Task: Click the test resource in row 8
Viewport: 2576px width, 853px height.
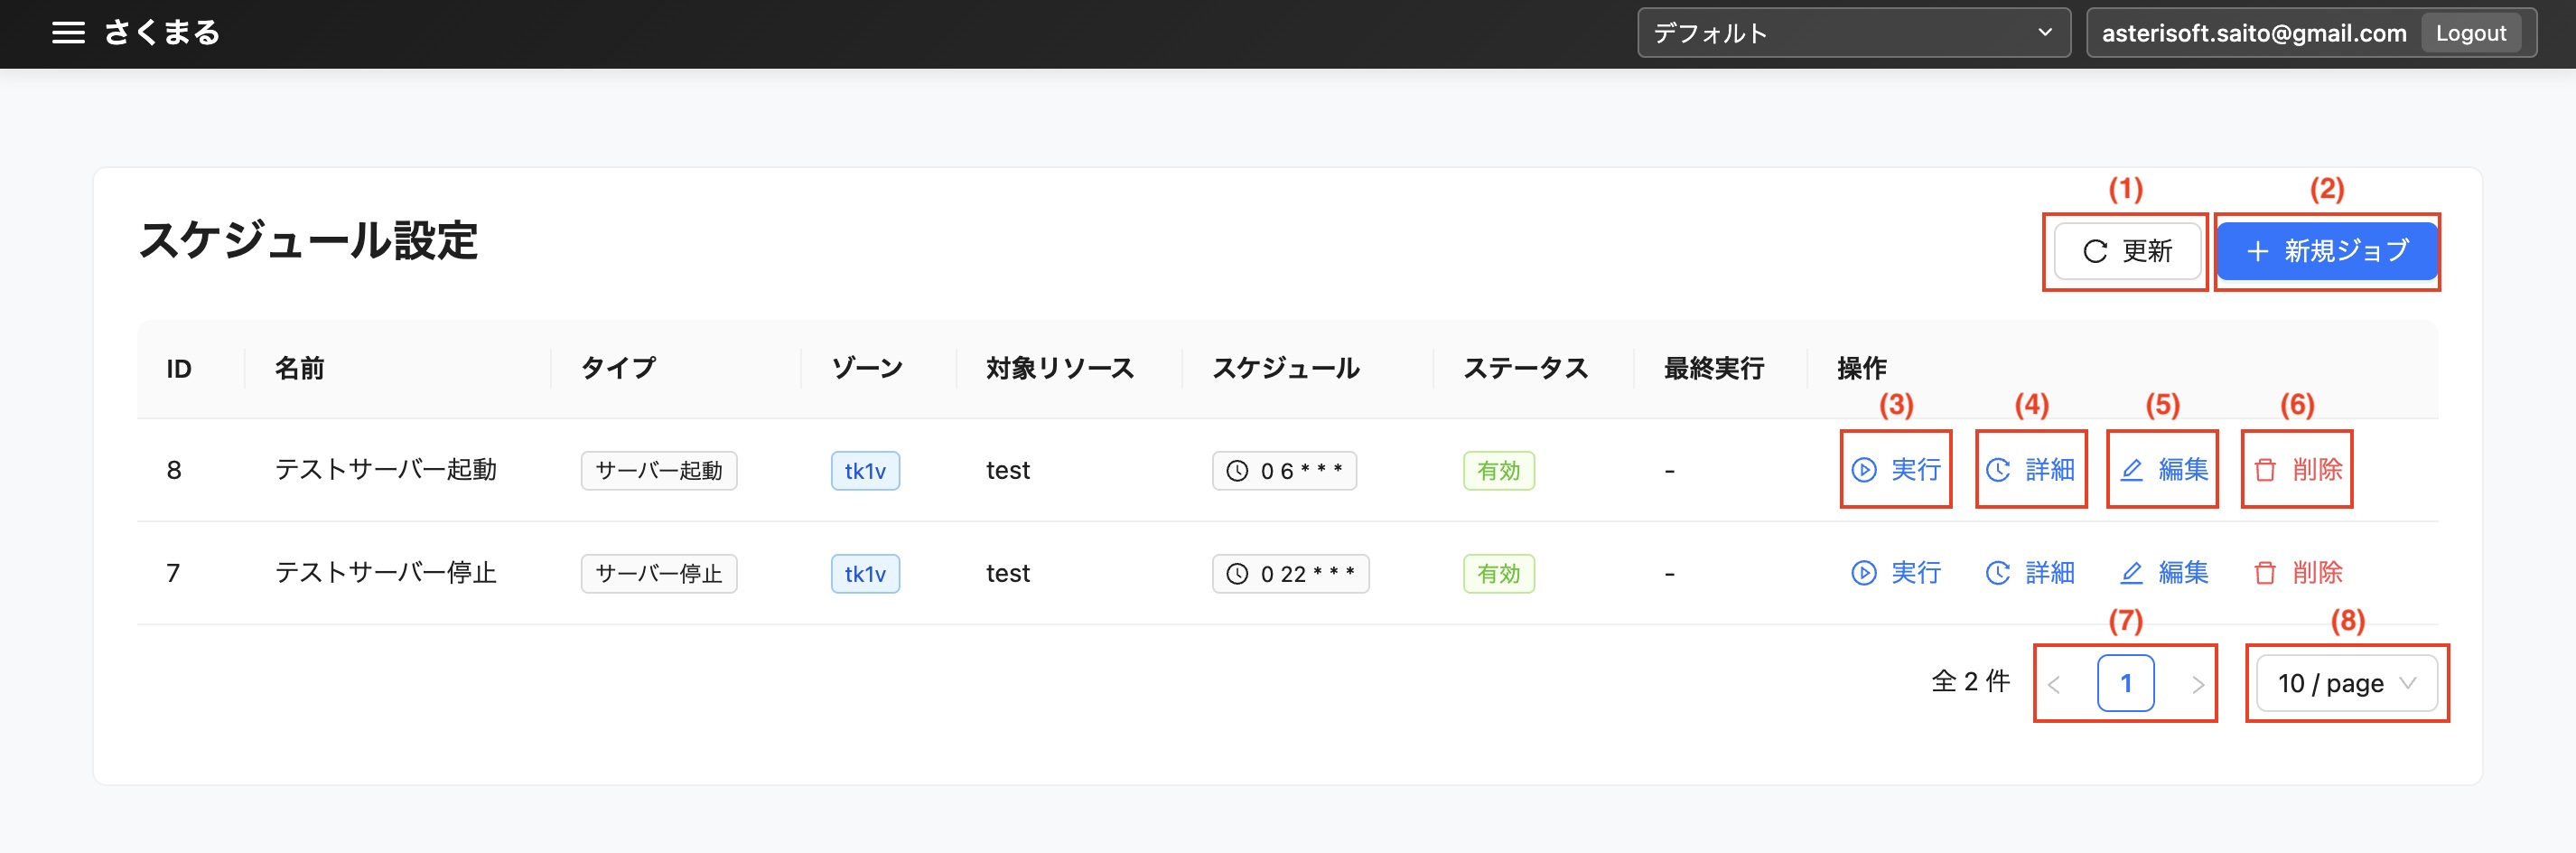Action: 1007,471
